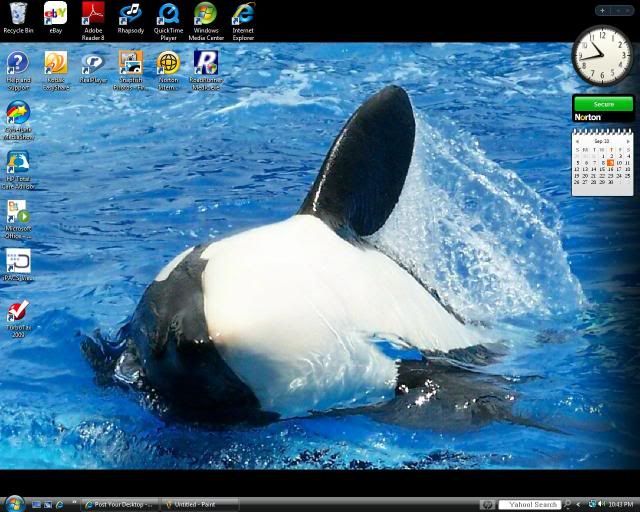The height and width of the screenshot is (512, 640).
Task: Launch the HP Total Care Advisor shortcut
Action: tap(18, 170)
